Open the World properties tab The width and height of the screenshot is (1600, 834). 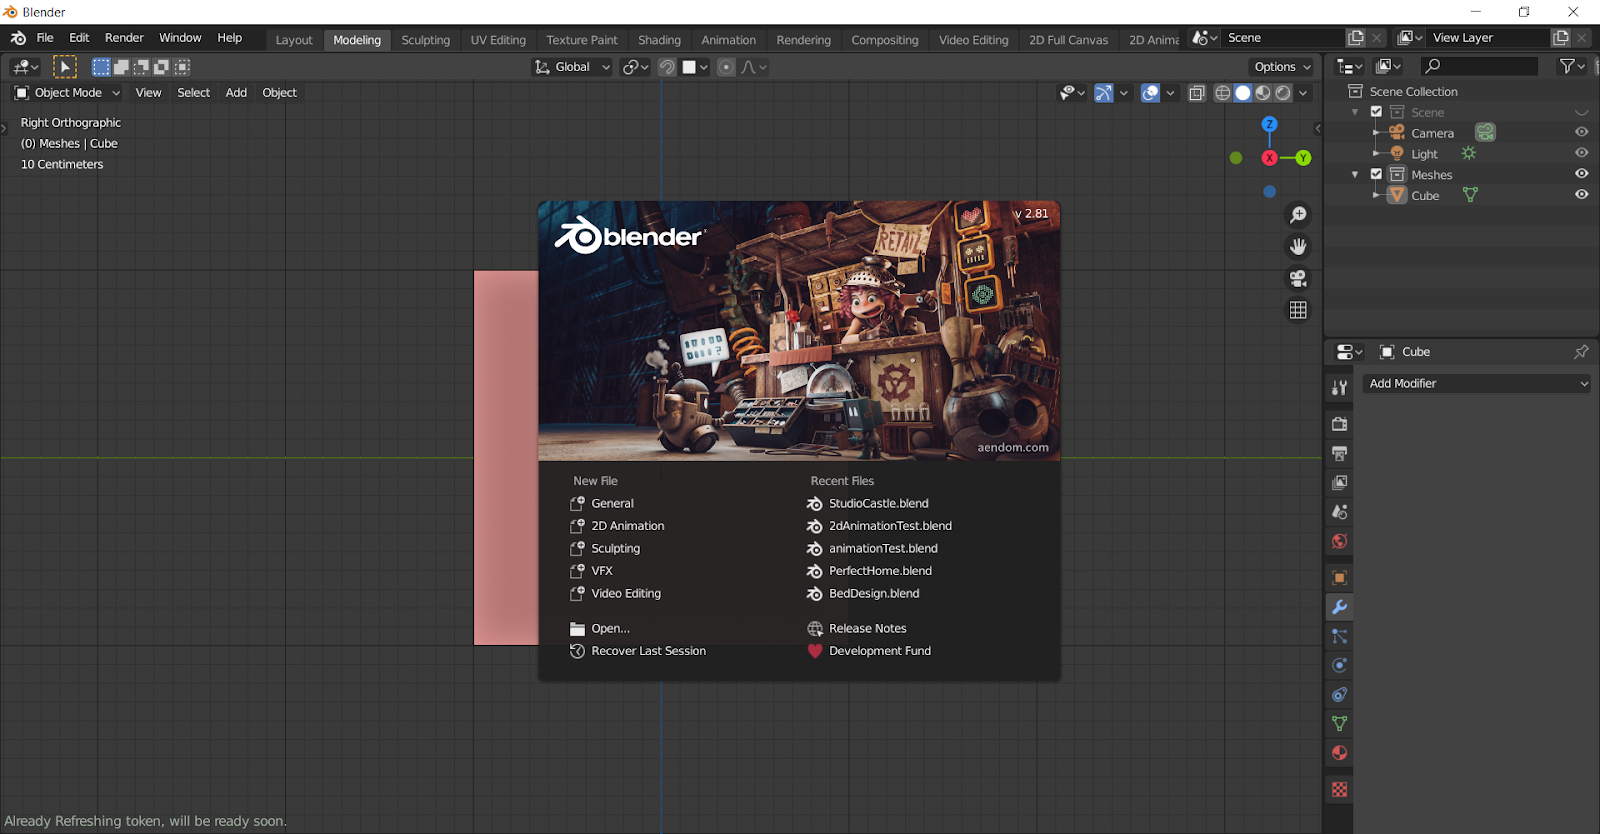[1339, 541]
